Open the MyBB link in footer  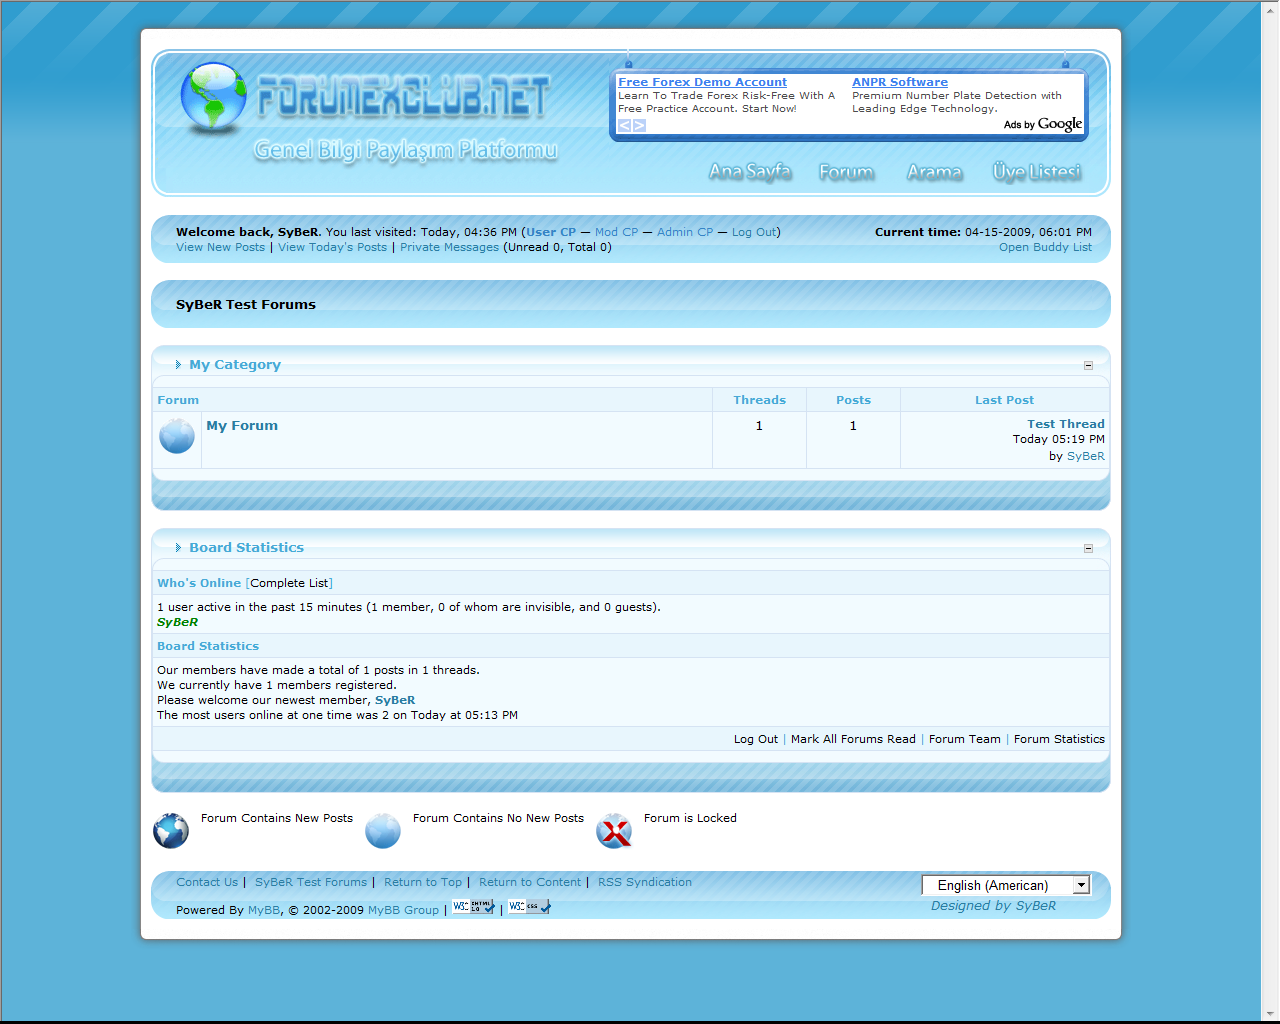[x=264, y=910]
